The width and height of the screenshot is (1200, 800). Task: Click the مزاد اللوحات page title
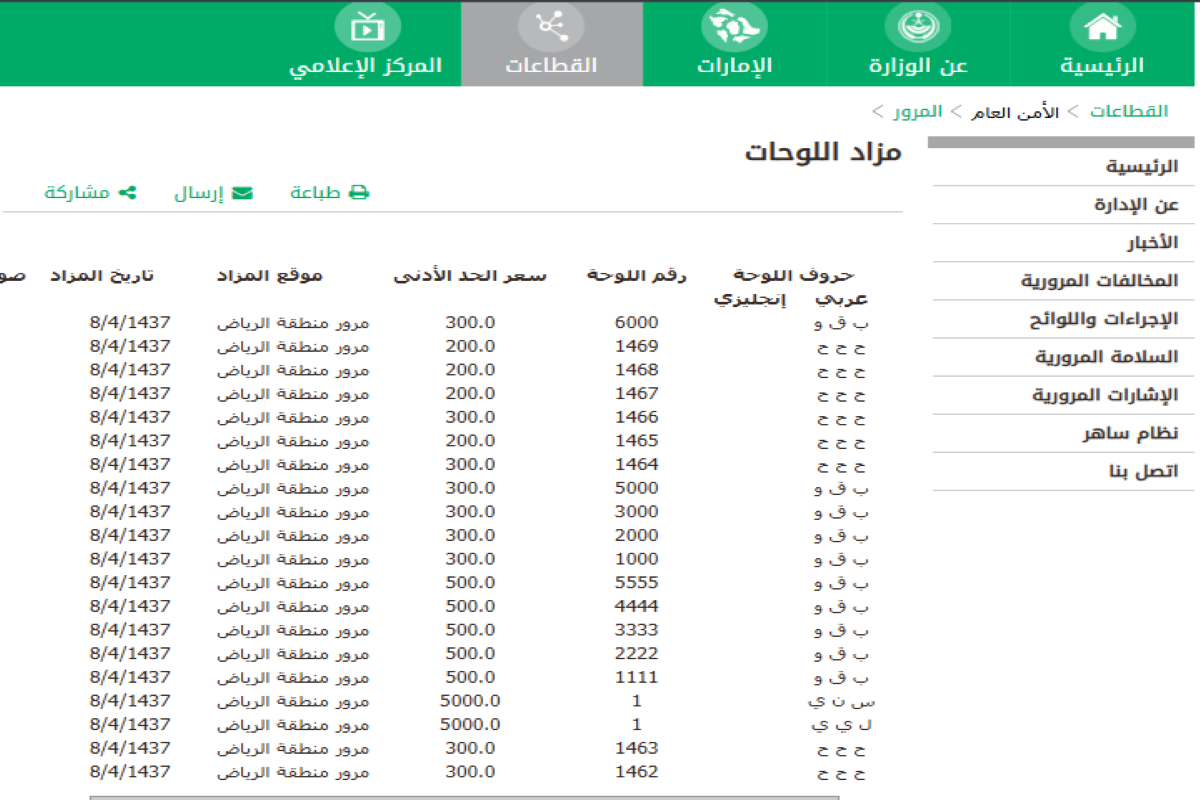(823, 153)
